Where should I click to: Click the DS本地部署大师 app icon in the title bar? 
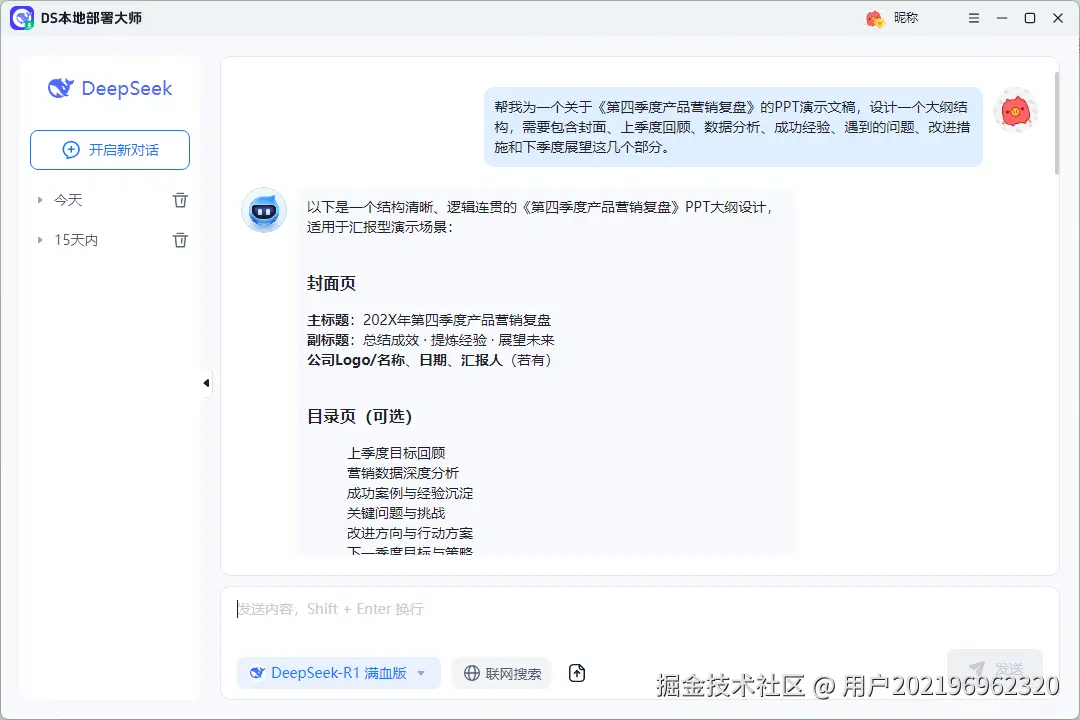[x=21, y=17]
